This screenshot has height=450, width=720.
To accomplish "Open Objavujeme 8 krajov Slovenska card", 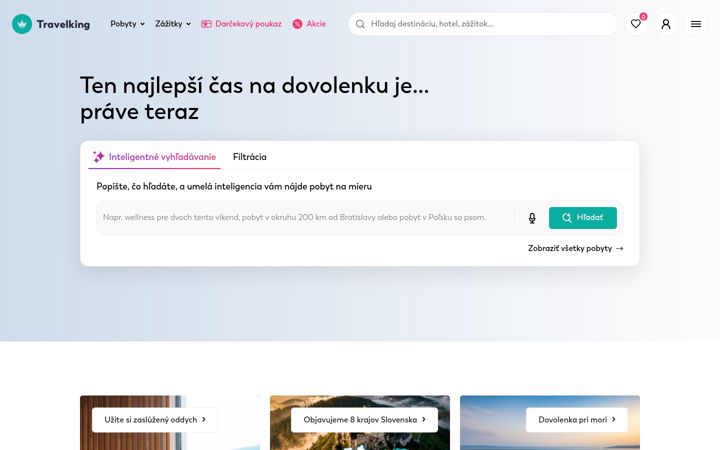I will click(x=364, y=420).
